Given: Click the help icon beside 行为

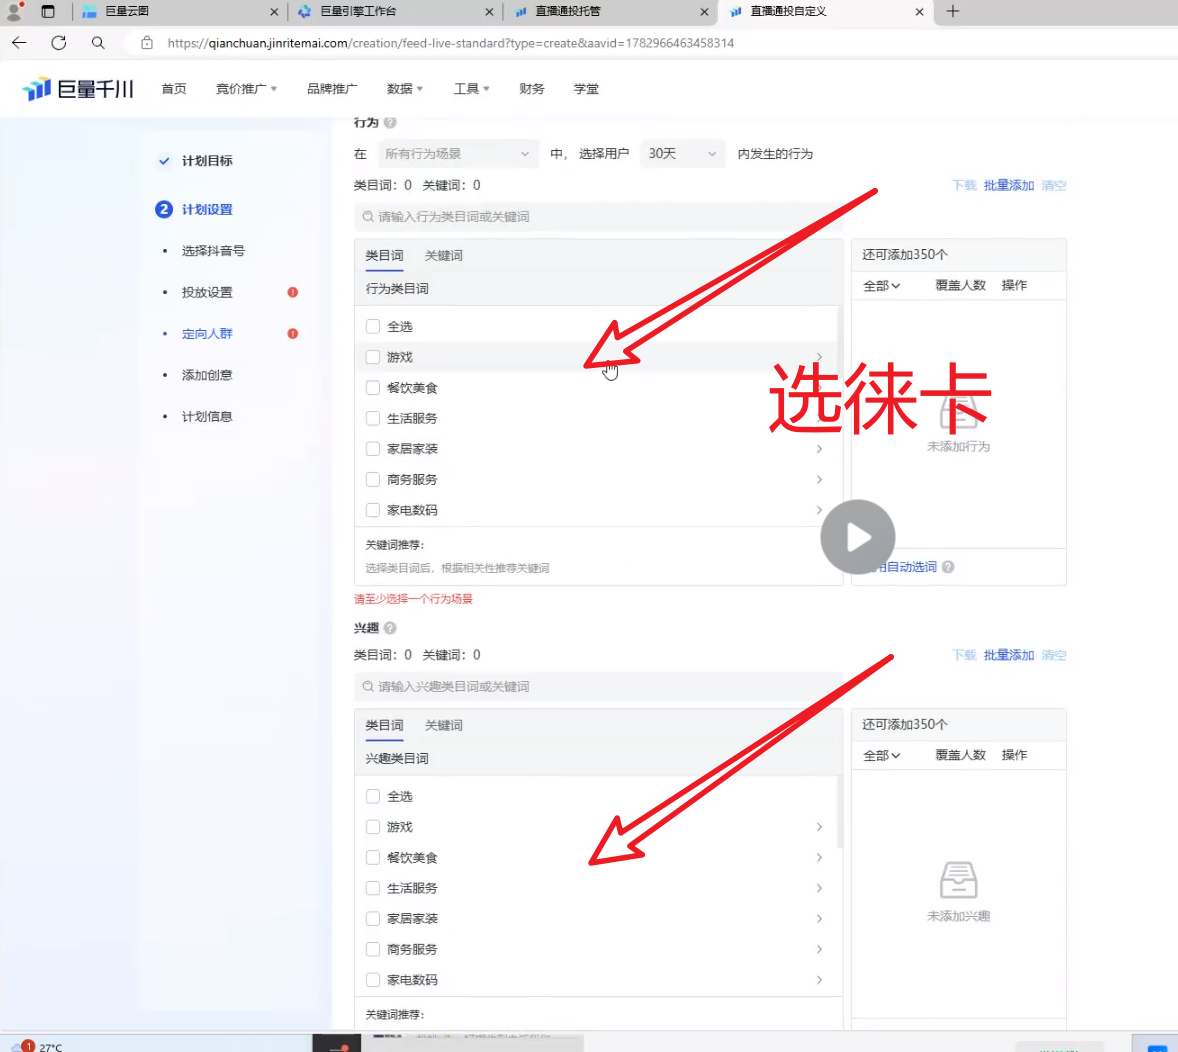Looking at the screenshot, I should (390, 123).
